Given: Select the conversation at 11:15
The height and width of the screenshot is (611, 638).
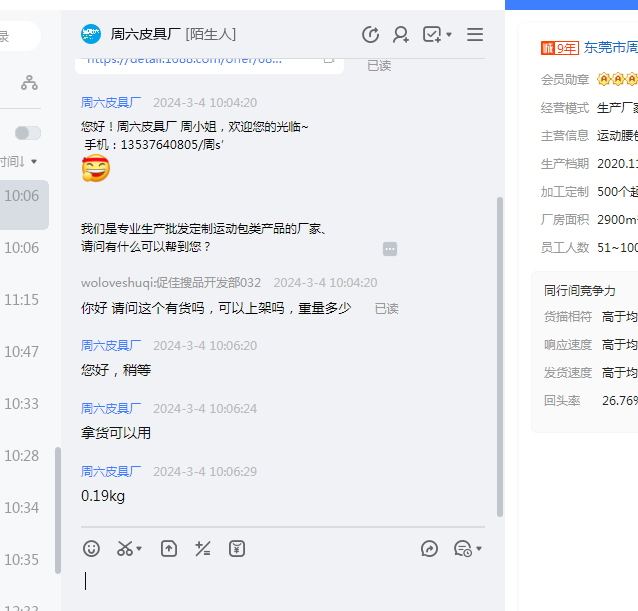Looking at the screenshot, I should click(21, 299).
